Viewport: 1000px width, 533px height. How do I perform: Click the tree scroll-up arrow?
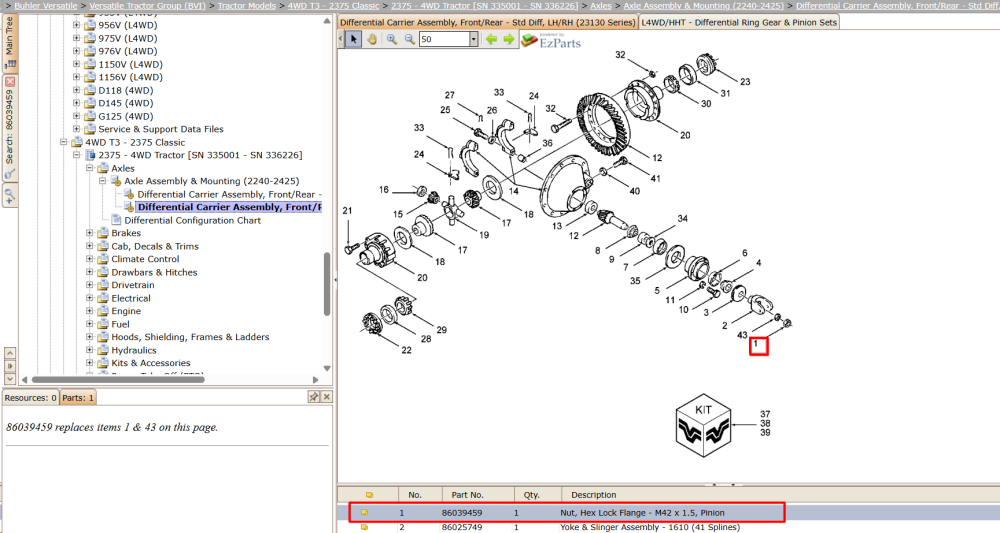coord(327,21)
